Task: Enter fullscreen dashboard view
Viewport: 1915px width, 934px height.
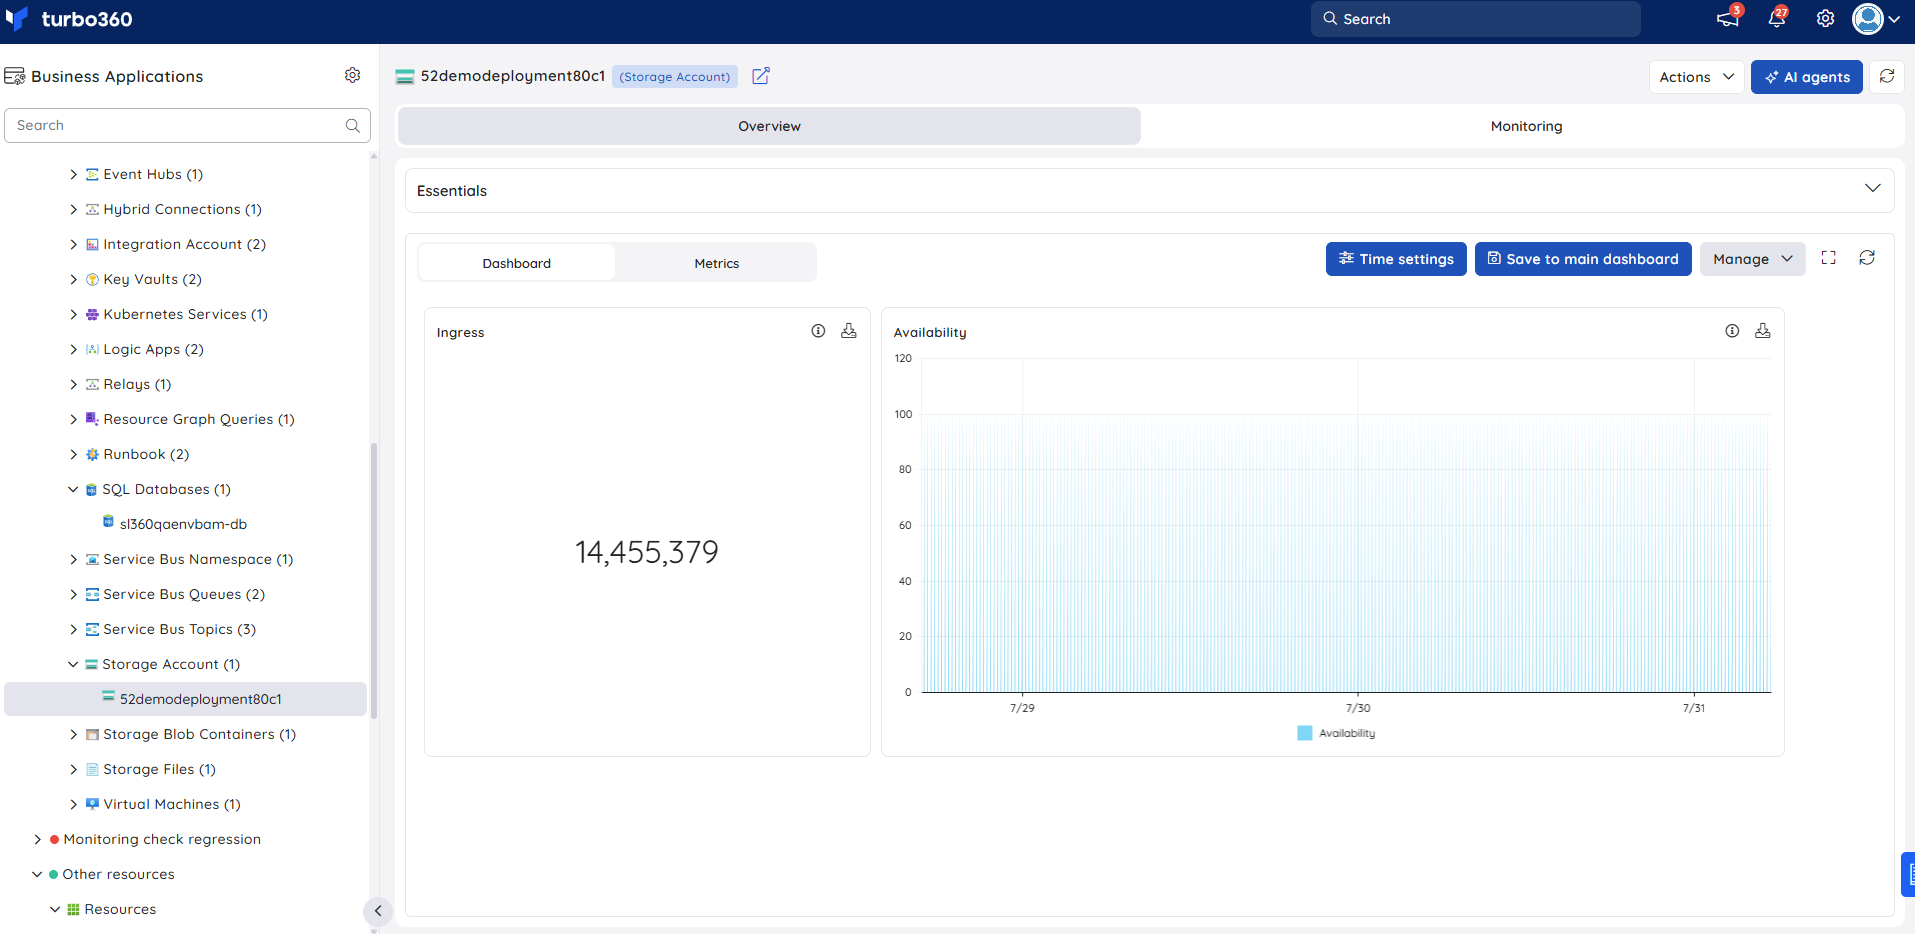Action: tap(1829, 258)
